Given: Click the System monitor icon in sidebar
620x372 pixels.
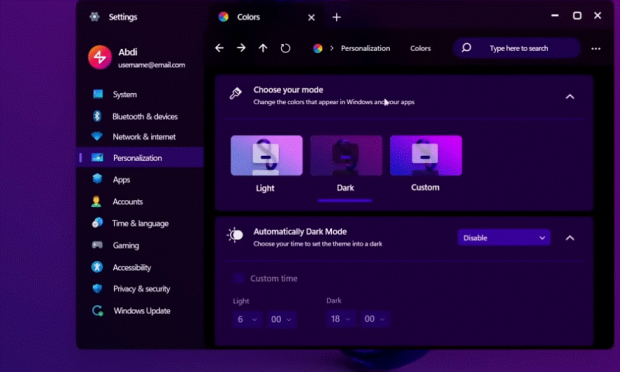Looking at the screenshot, I should coord(98,94).
